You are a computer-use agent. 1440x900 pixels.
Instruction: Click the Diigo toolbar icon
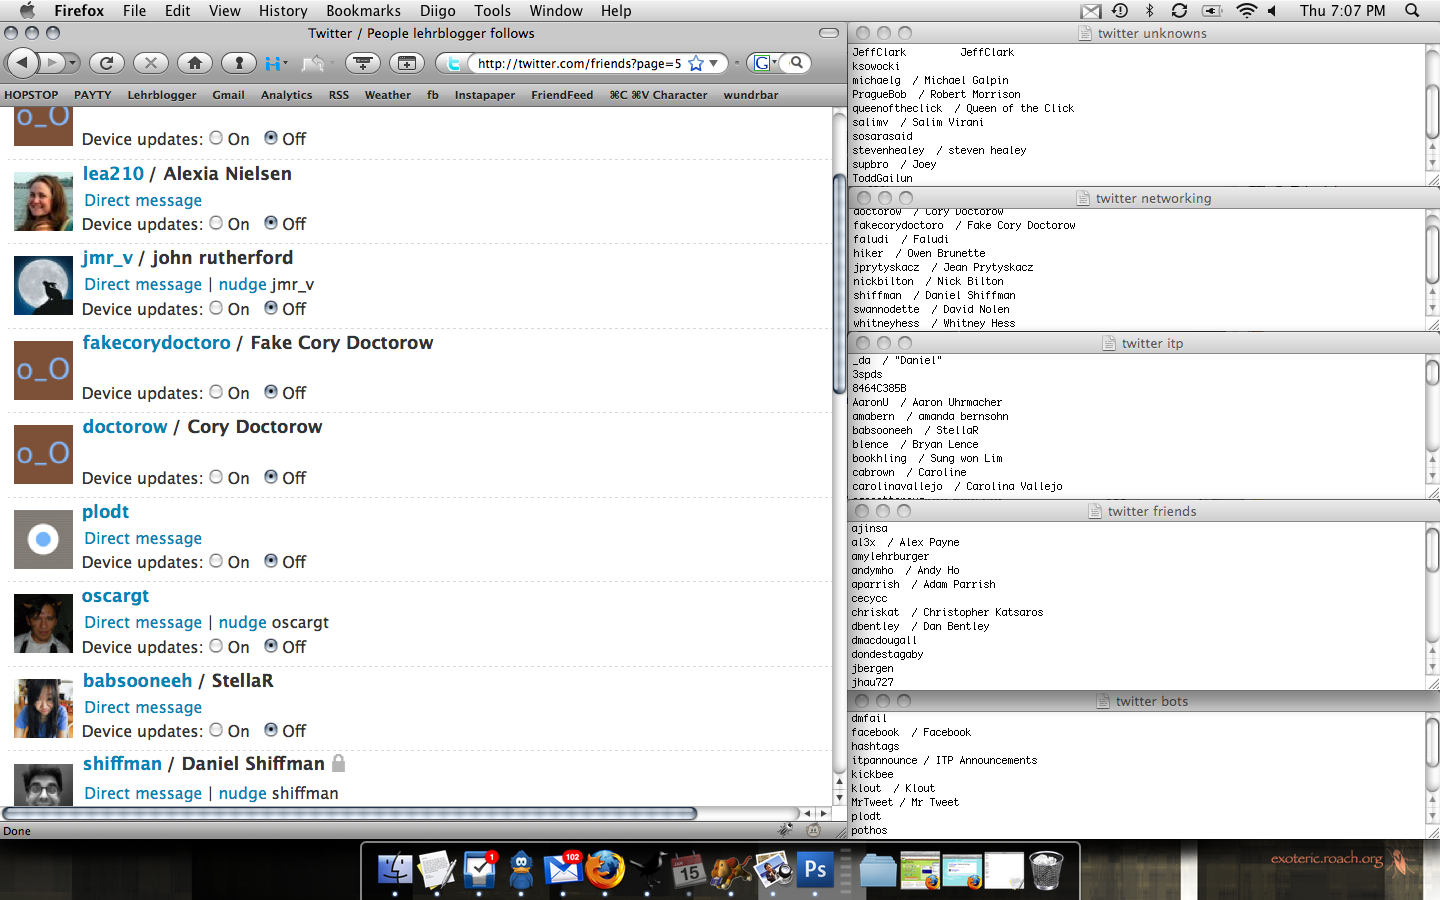point(273,63)
